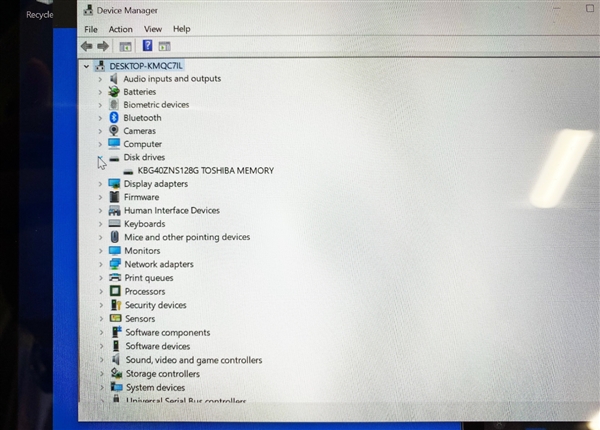This screenshot has height=430, width=600.
Task: Open the Help question mark toolbar icon
Action: coord(147,46)
